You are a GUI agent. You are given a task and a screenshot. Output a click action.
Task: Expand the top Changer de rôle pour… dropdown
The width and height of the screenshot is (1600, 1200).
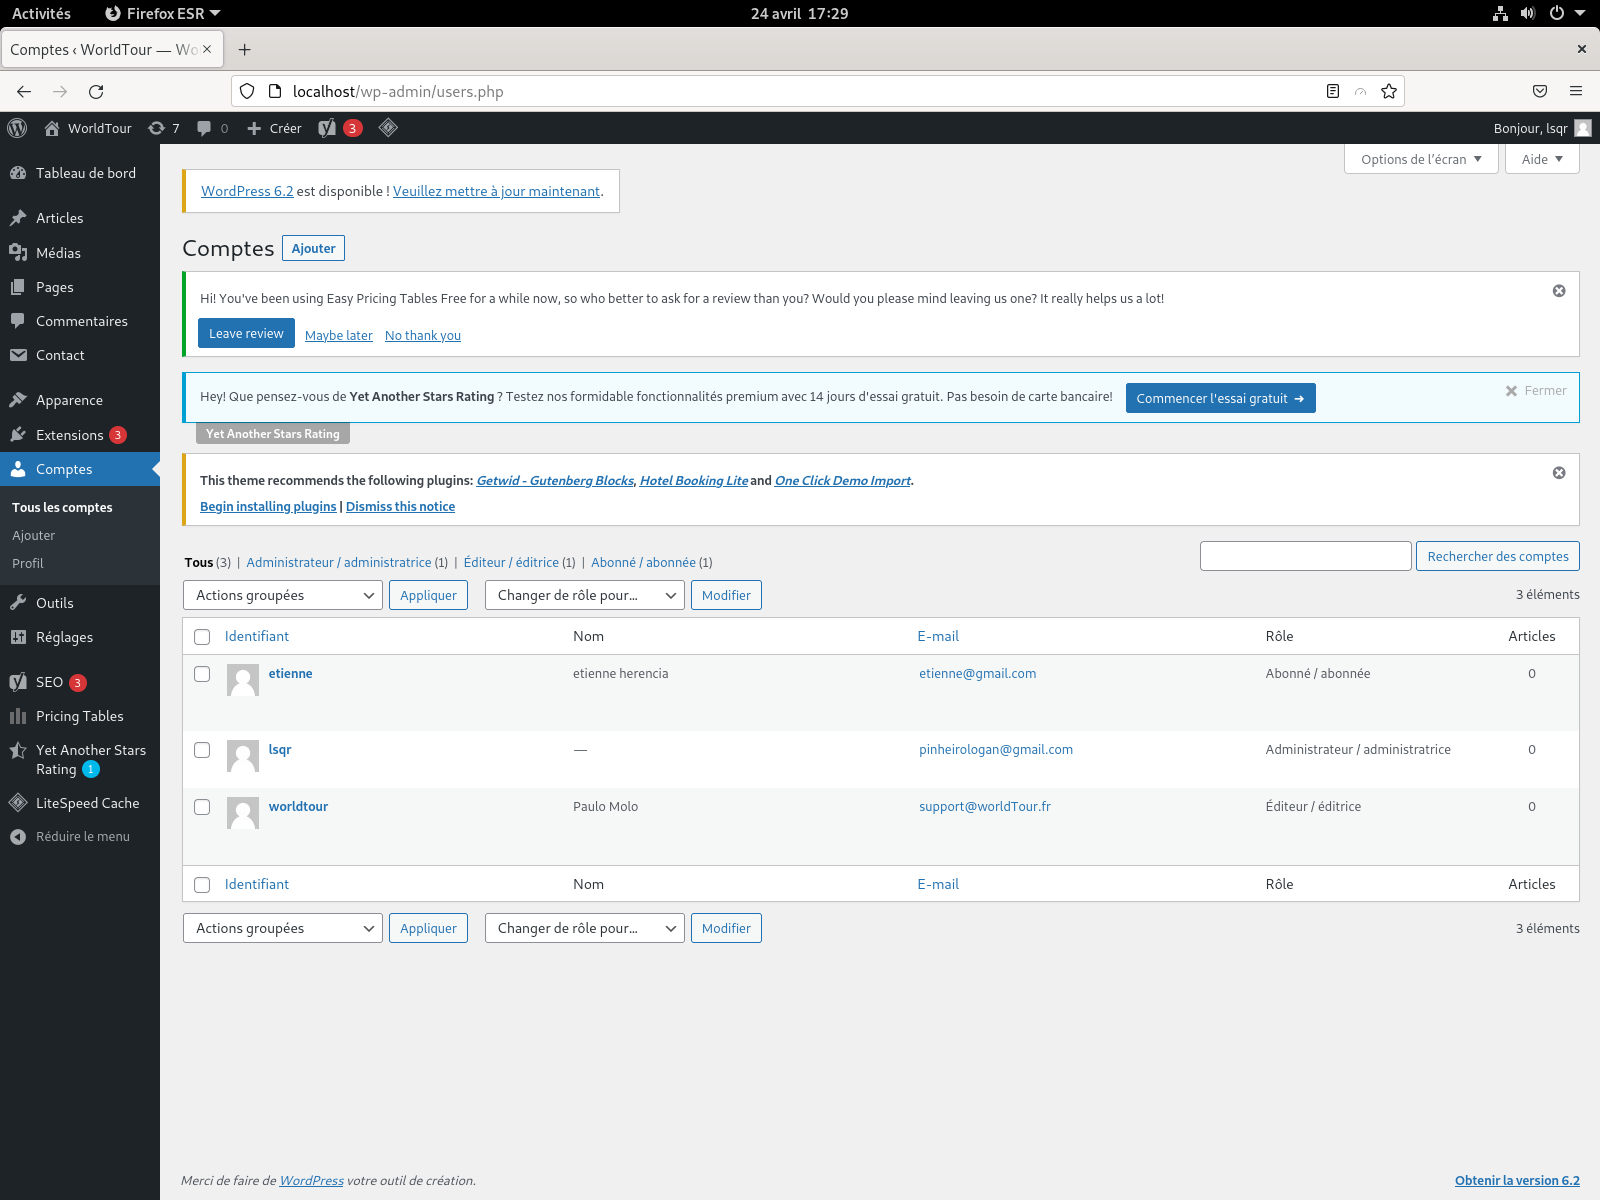585,595
